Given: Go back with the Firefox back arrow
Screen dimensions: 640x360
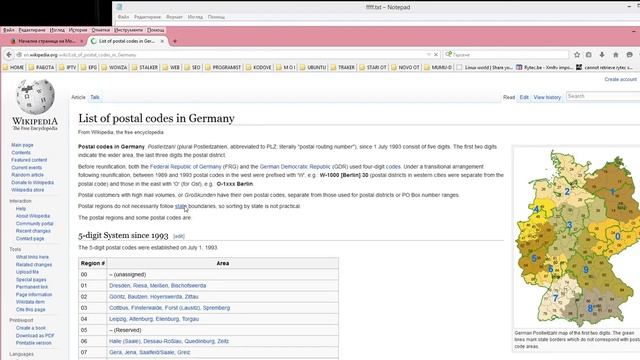Looking at the screenshot, I should 9,54.
